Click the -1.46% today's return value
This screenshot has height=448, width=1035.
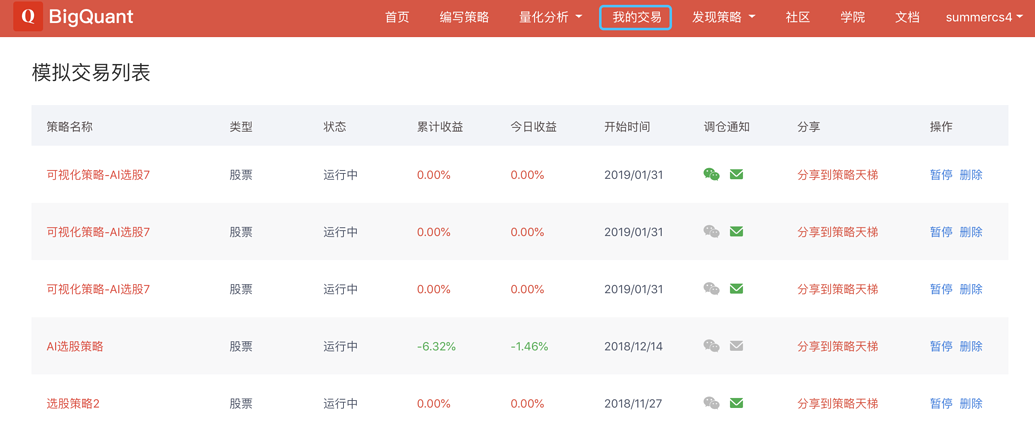pyautogui.click(x=529, y=346)
